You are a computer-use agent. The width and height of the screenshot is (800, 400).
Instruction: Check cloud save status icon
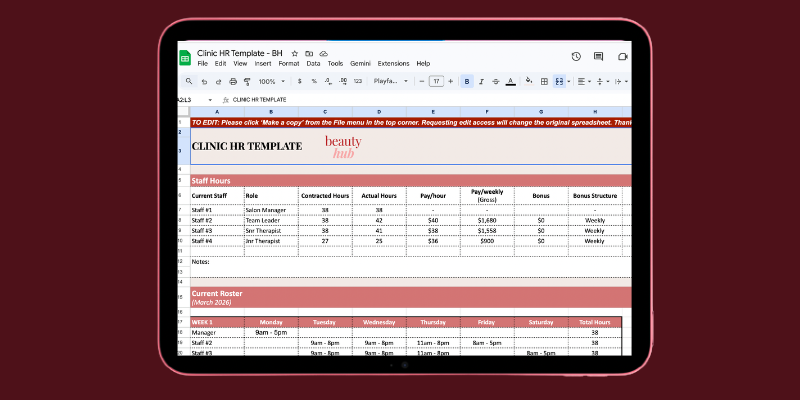point(323,54)
